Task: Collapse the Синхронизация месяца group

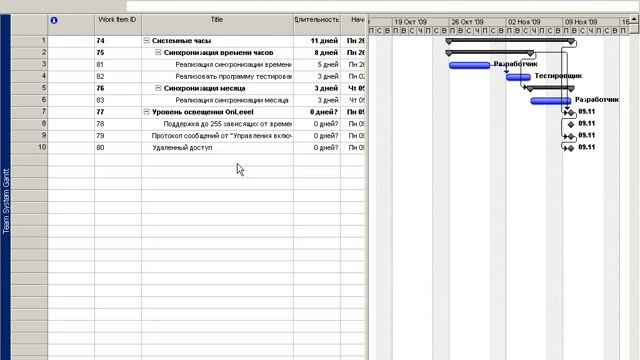Action: [158, 88]
